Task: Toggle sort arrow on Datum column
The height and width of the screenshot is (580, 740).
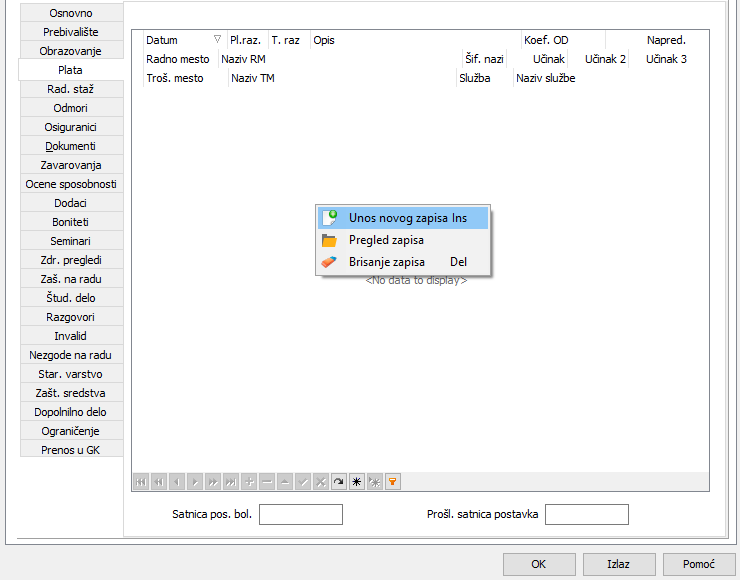Action: 217,40
